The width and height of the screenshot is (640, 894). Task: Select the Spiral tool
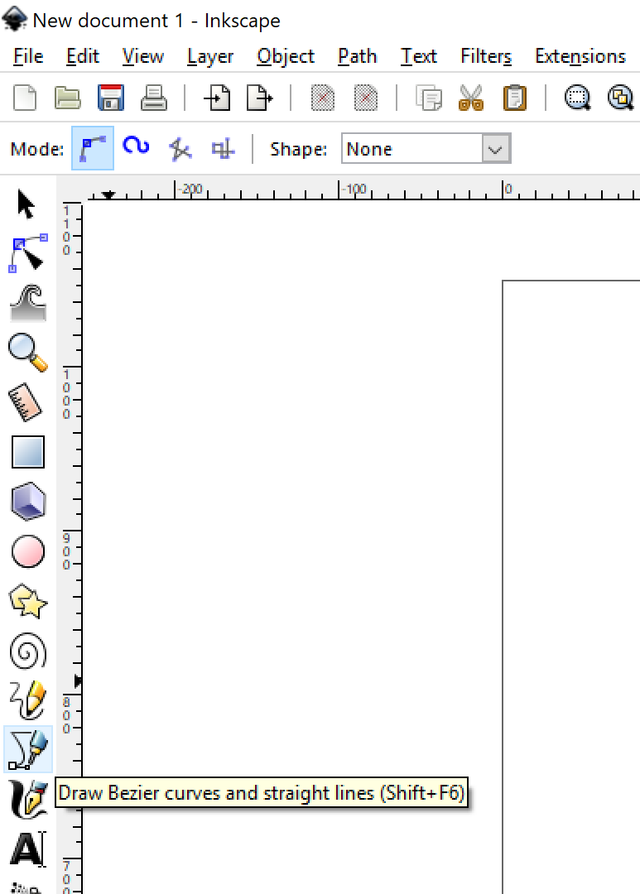point(28,651)
